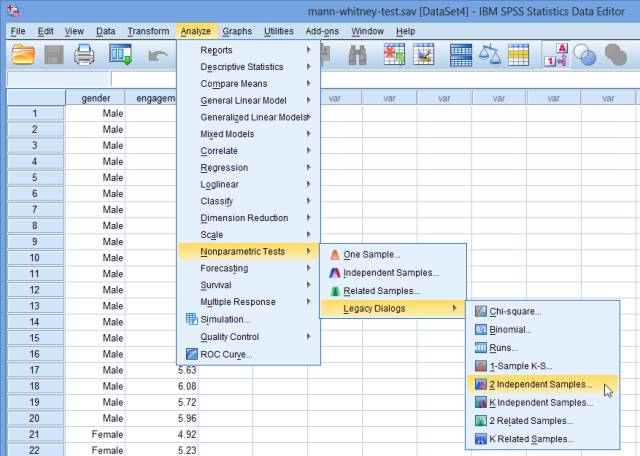The height and width of the screenshot is (456, 640).
Task: Click the One Sample orange icon
Action: pos(335,254)
